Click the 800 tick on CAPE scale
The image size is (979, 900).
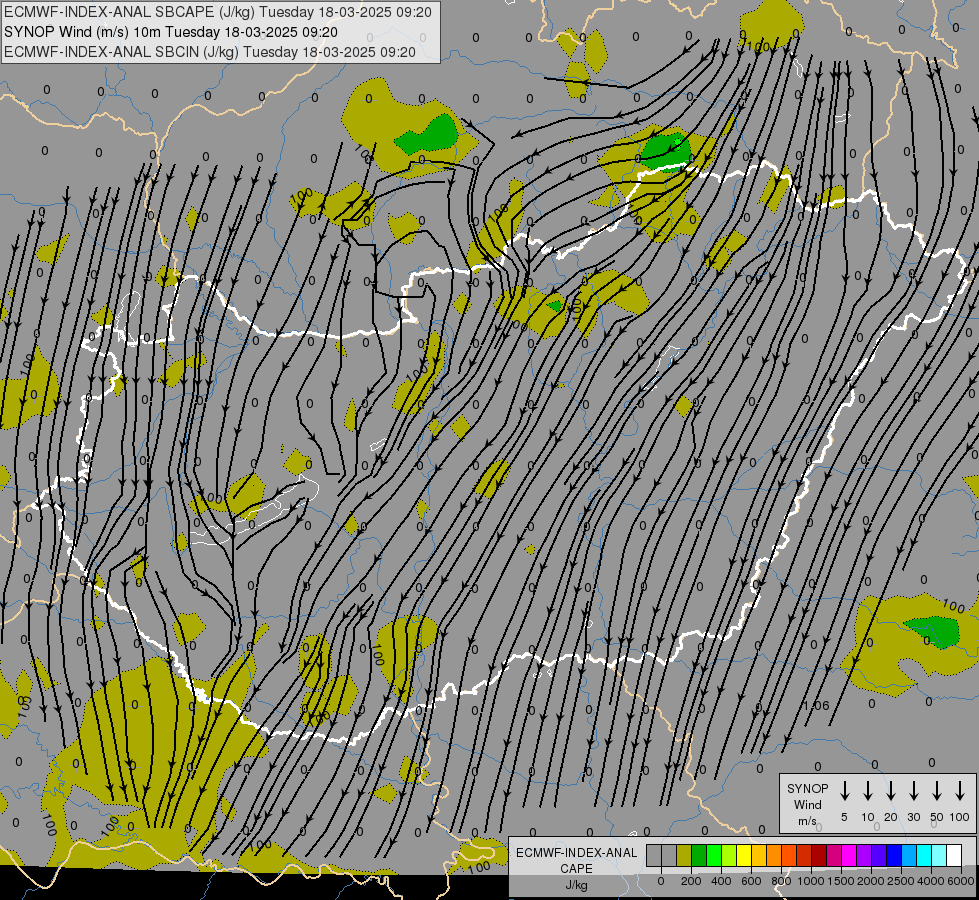pos(781,881)
